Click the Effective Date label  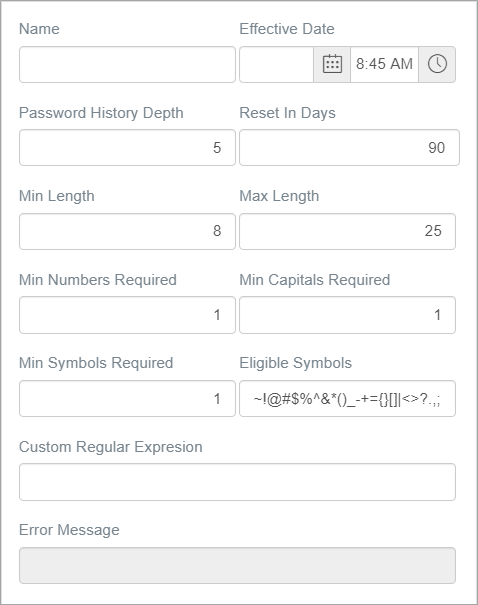coord(287,29)
